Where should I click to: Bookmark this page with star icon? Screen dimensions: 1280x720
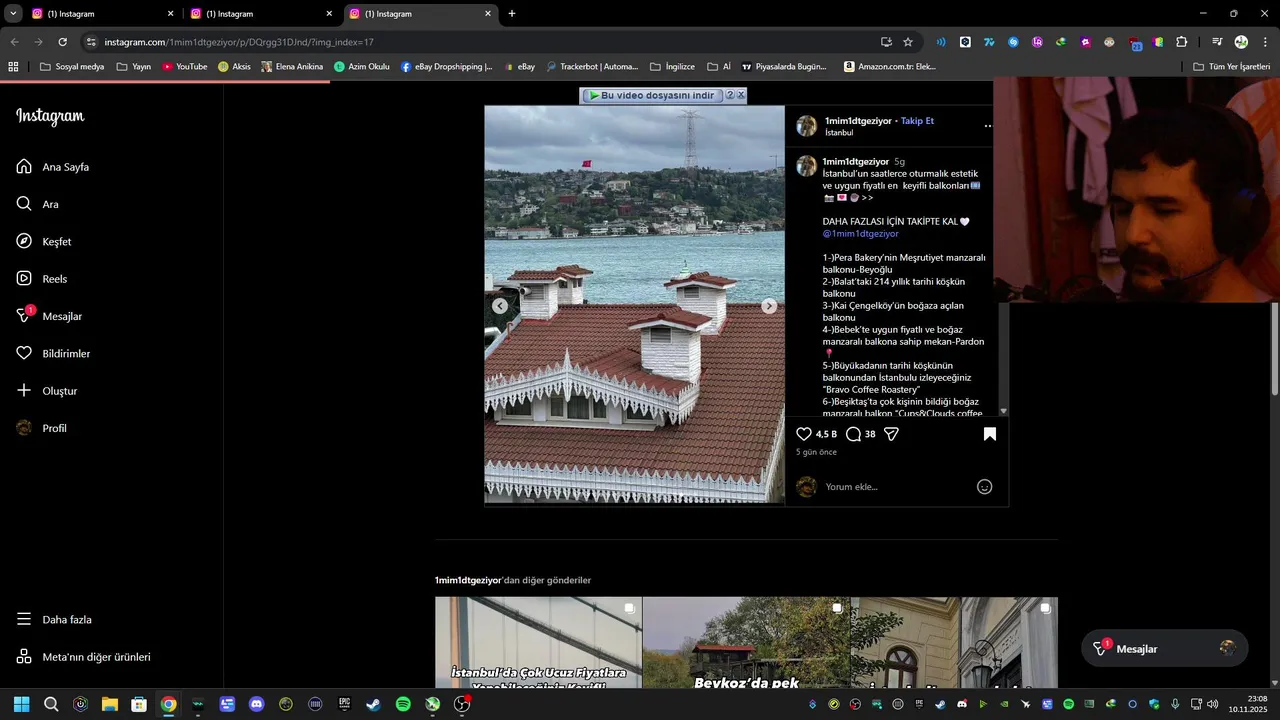point(908,42)
